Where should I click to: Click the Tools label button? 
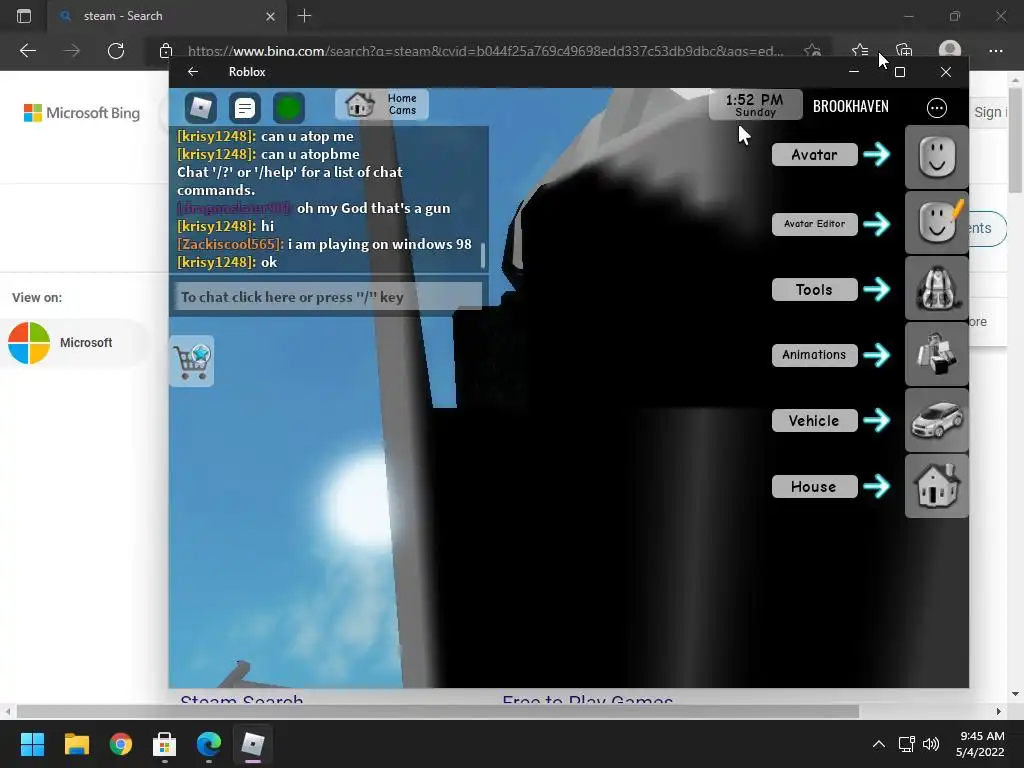(814, 289)
